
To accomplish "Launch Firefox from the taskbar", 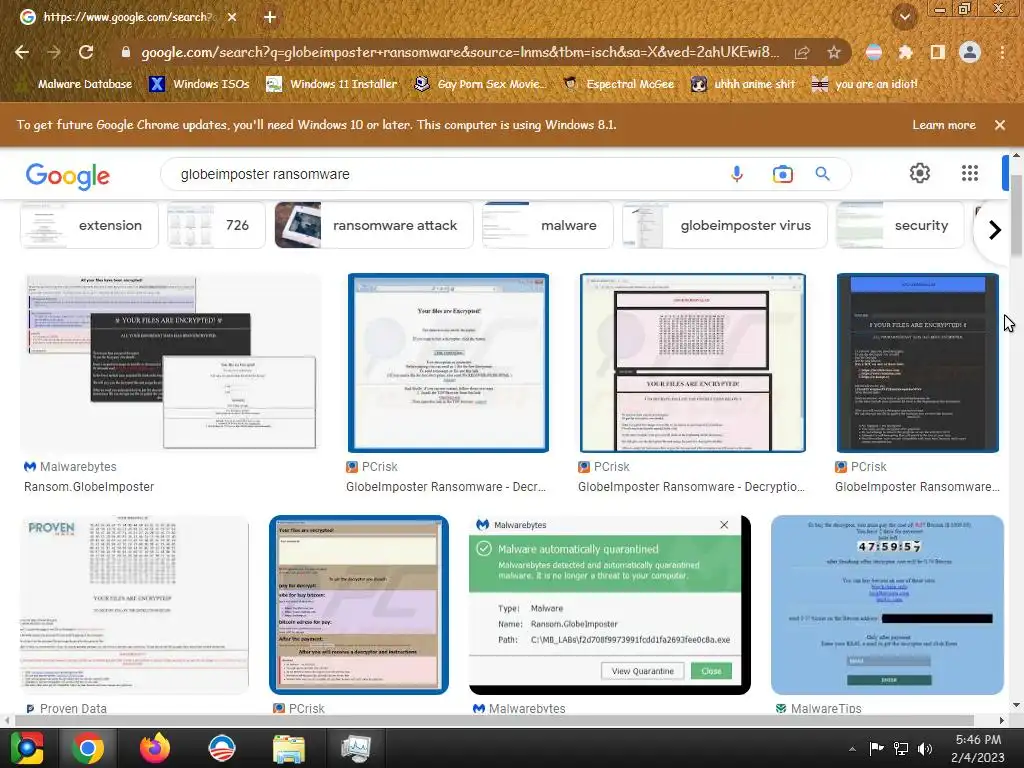I will tap(155, 748).
